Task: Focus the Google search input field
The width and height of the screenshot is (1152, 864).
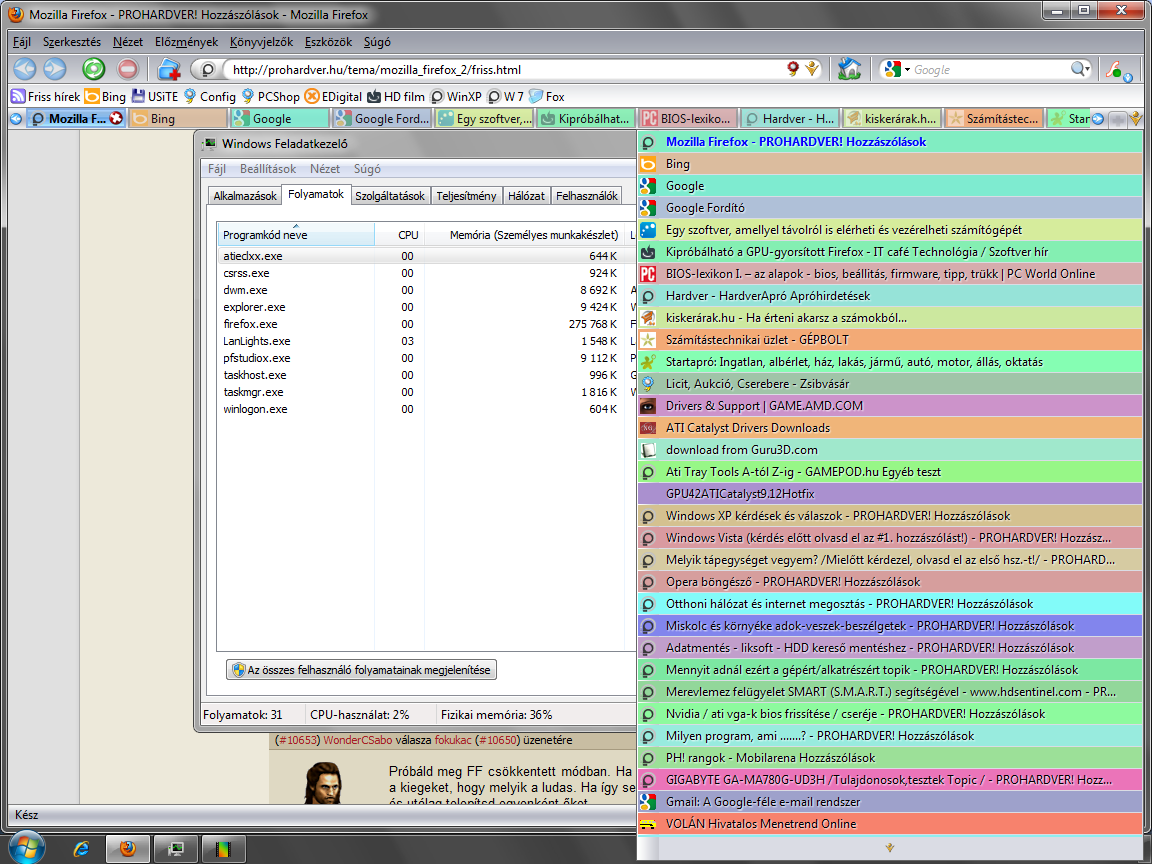Action: pyautogui.click(x=990, y=70)
